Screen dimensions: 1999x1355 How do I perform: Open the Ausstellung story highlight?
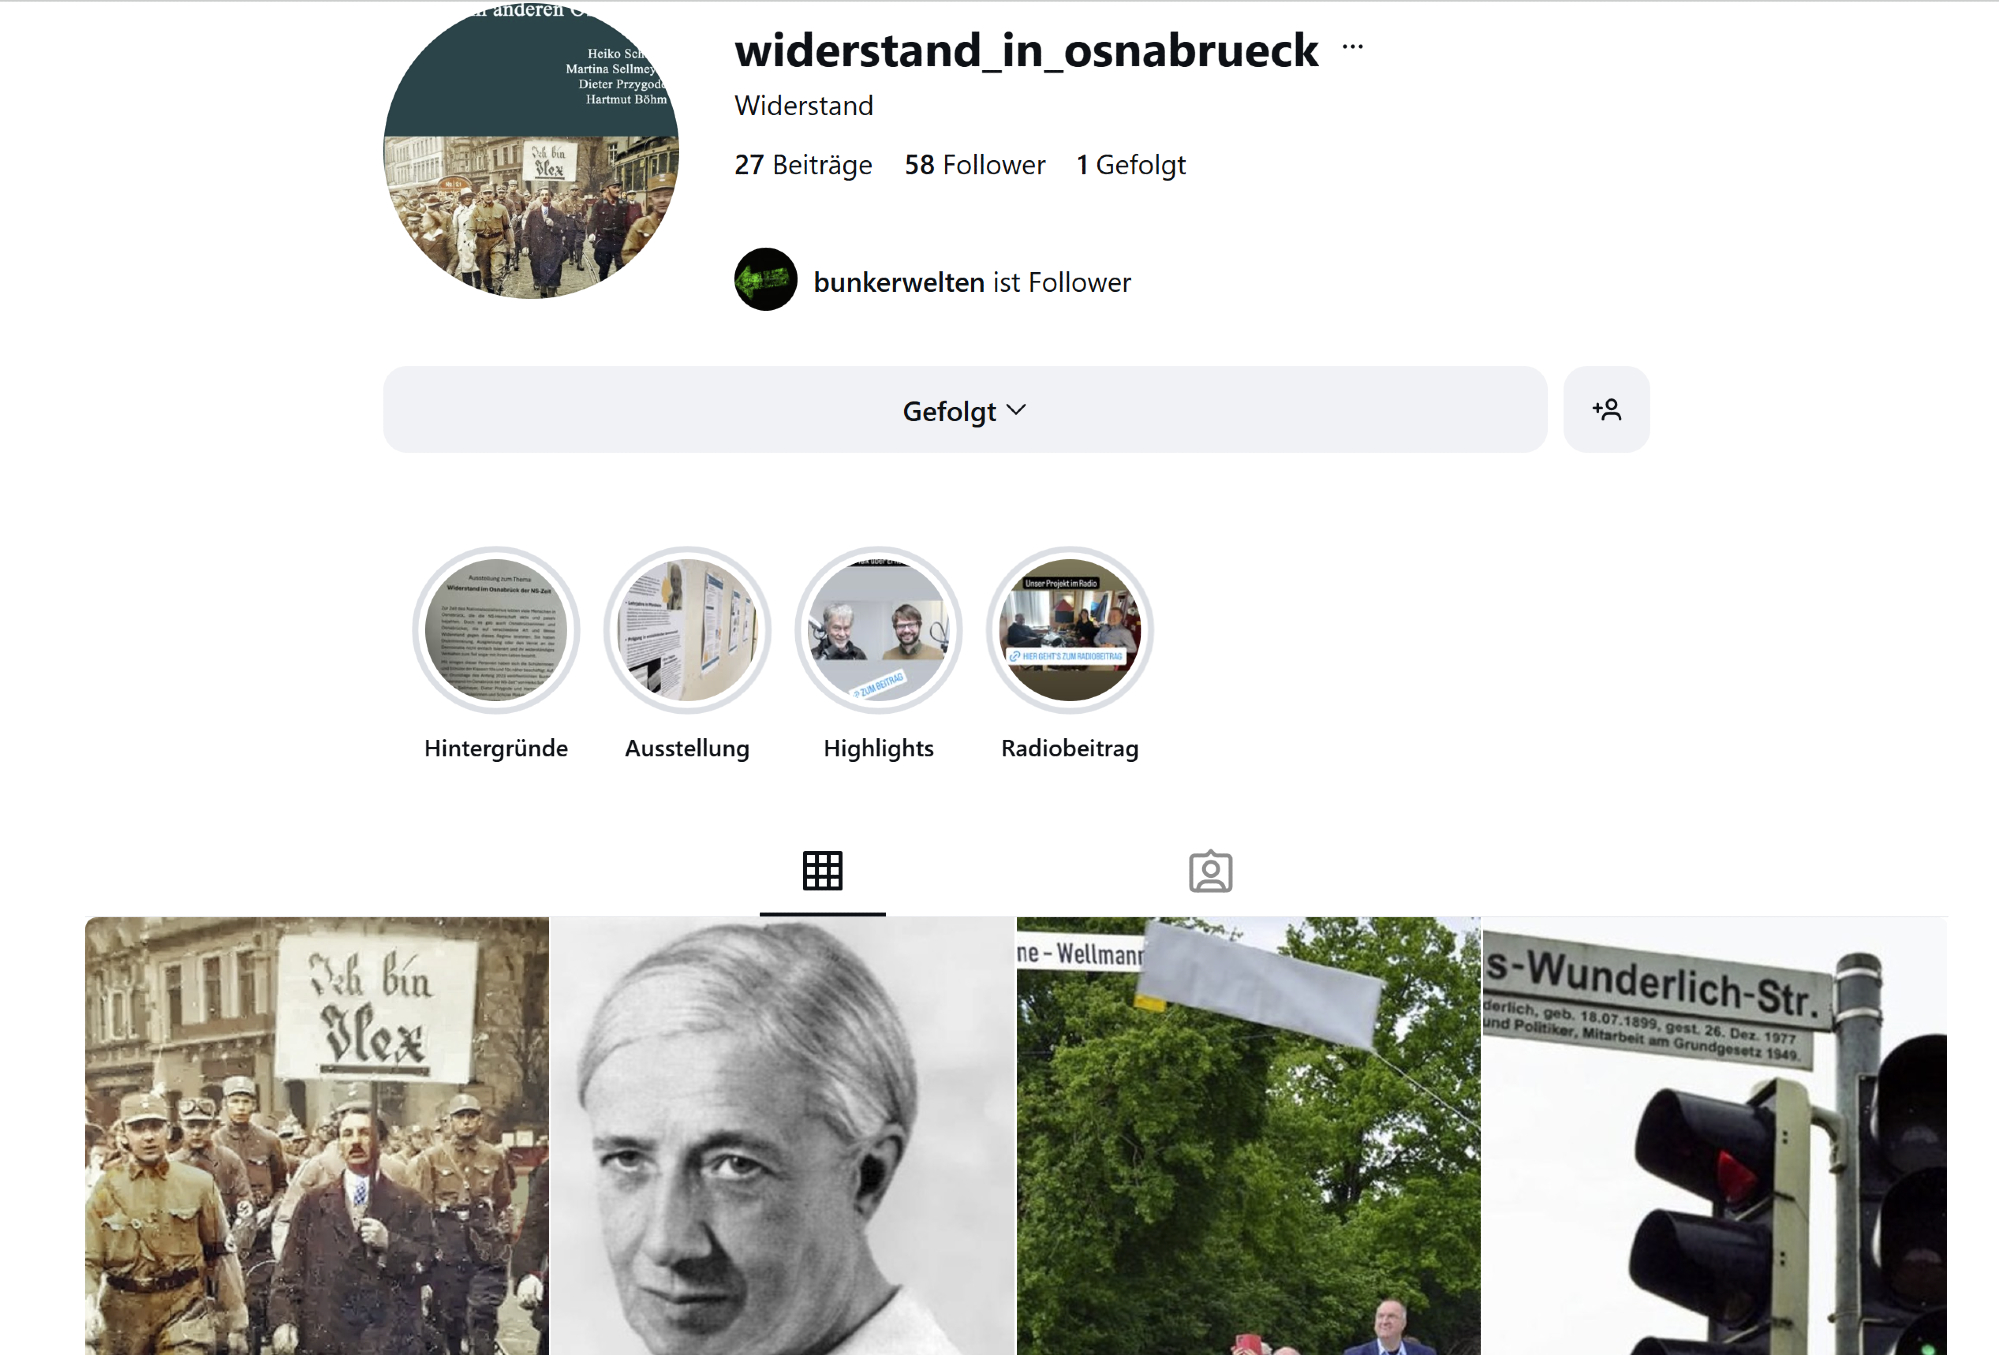pos(687,630)
